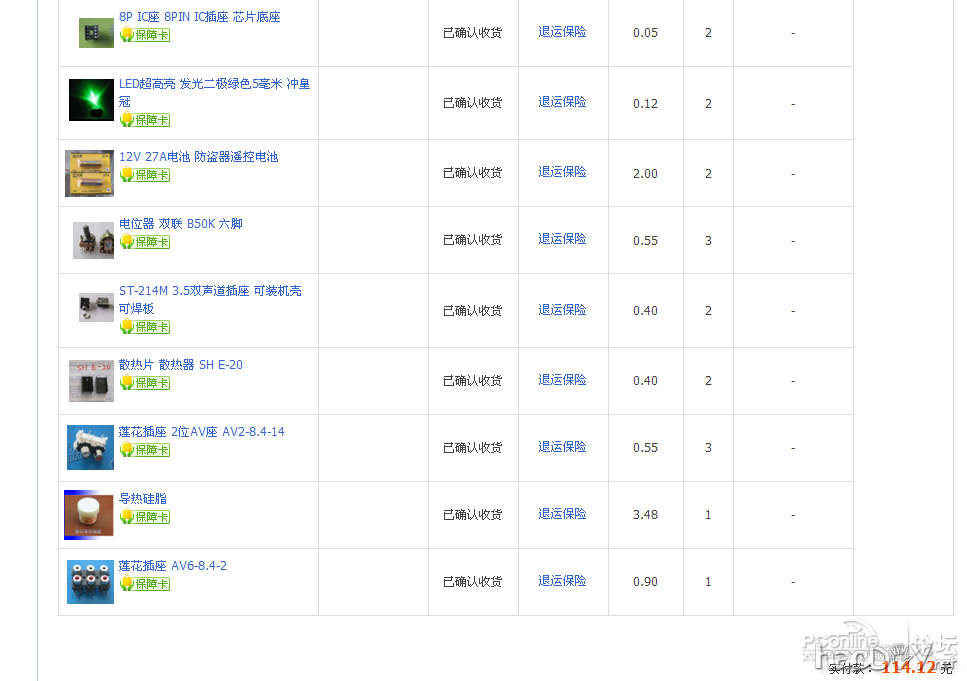Viewport: 967px width, 681px height.
Task: Click 保障卡 badge under 莲花插座 AV6-8.4-2
Action: pos(145,584)
